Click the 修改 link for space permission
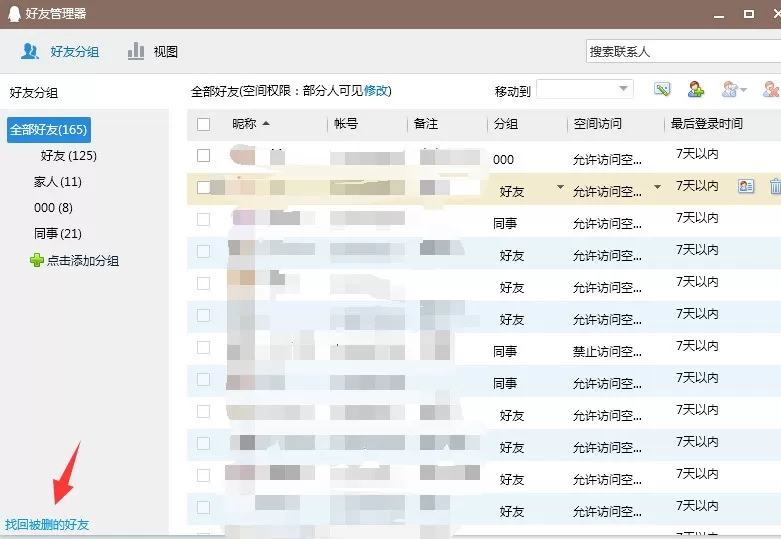 pyautogui.click(x=376, y=91)
